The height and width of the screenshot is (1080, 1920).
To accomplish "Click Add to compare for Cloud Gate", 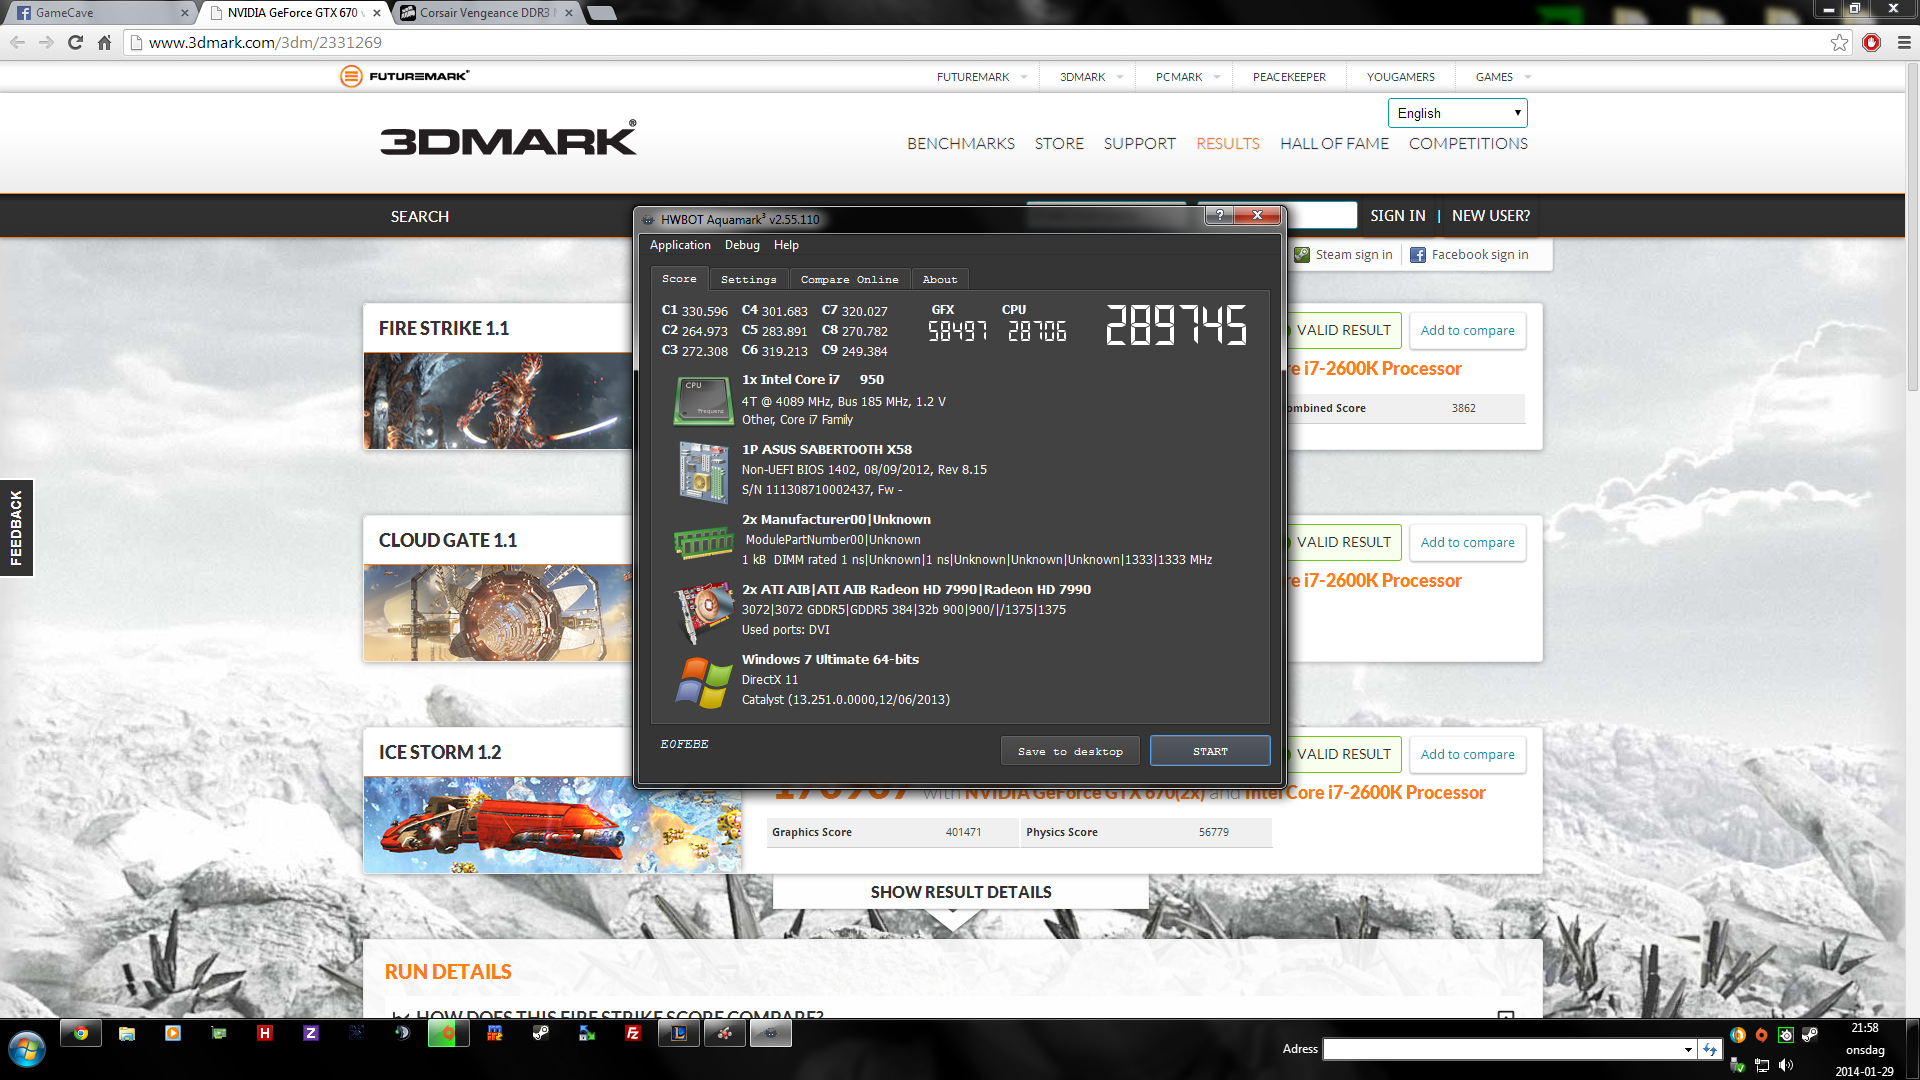I will pos(1467,543).
